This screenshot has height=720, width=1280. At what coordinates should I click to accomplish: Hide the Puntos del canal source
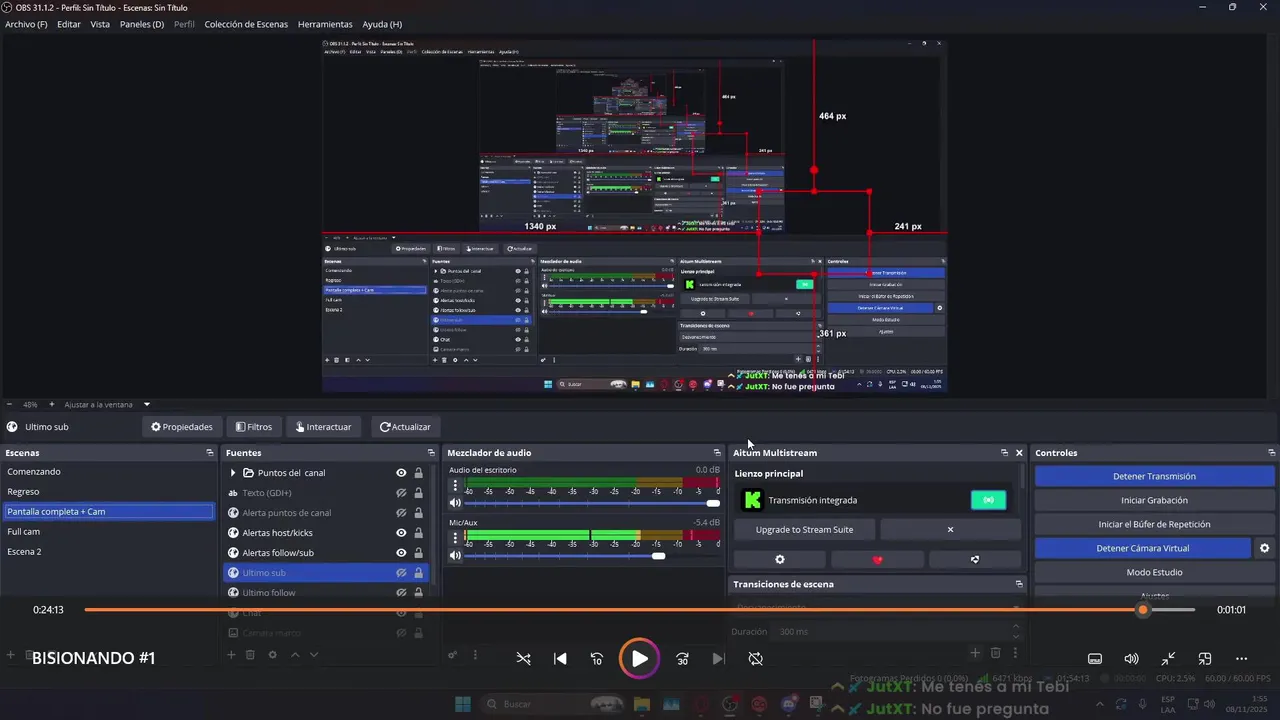[x=401, y=473]
